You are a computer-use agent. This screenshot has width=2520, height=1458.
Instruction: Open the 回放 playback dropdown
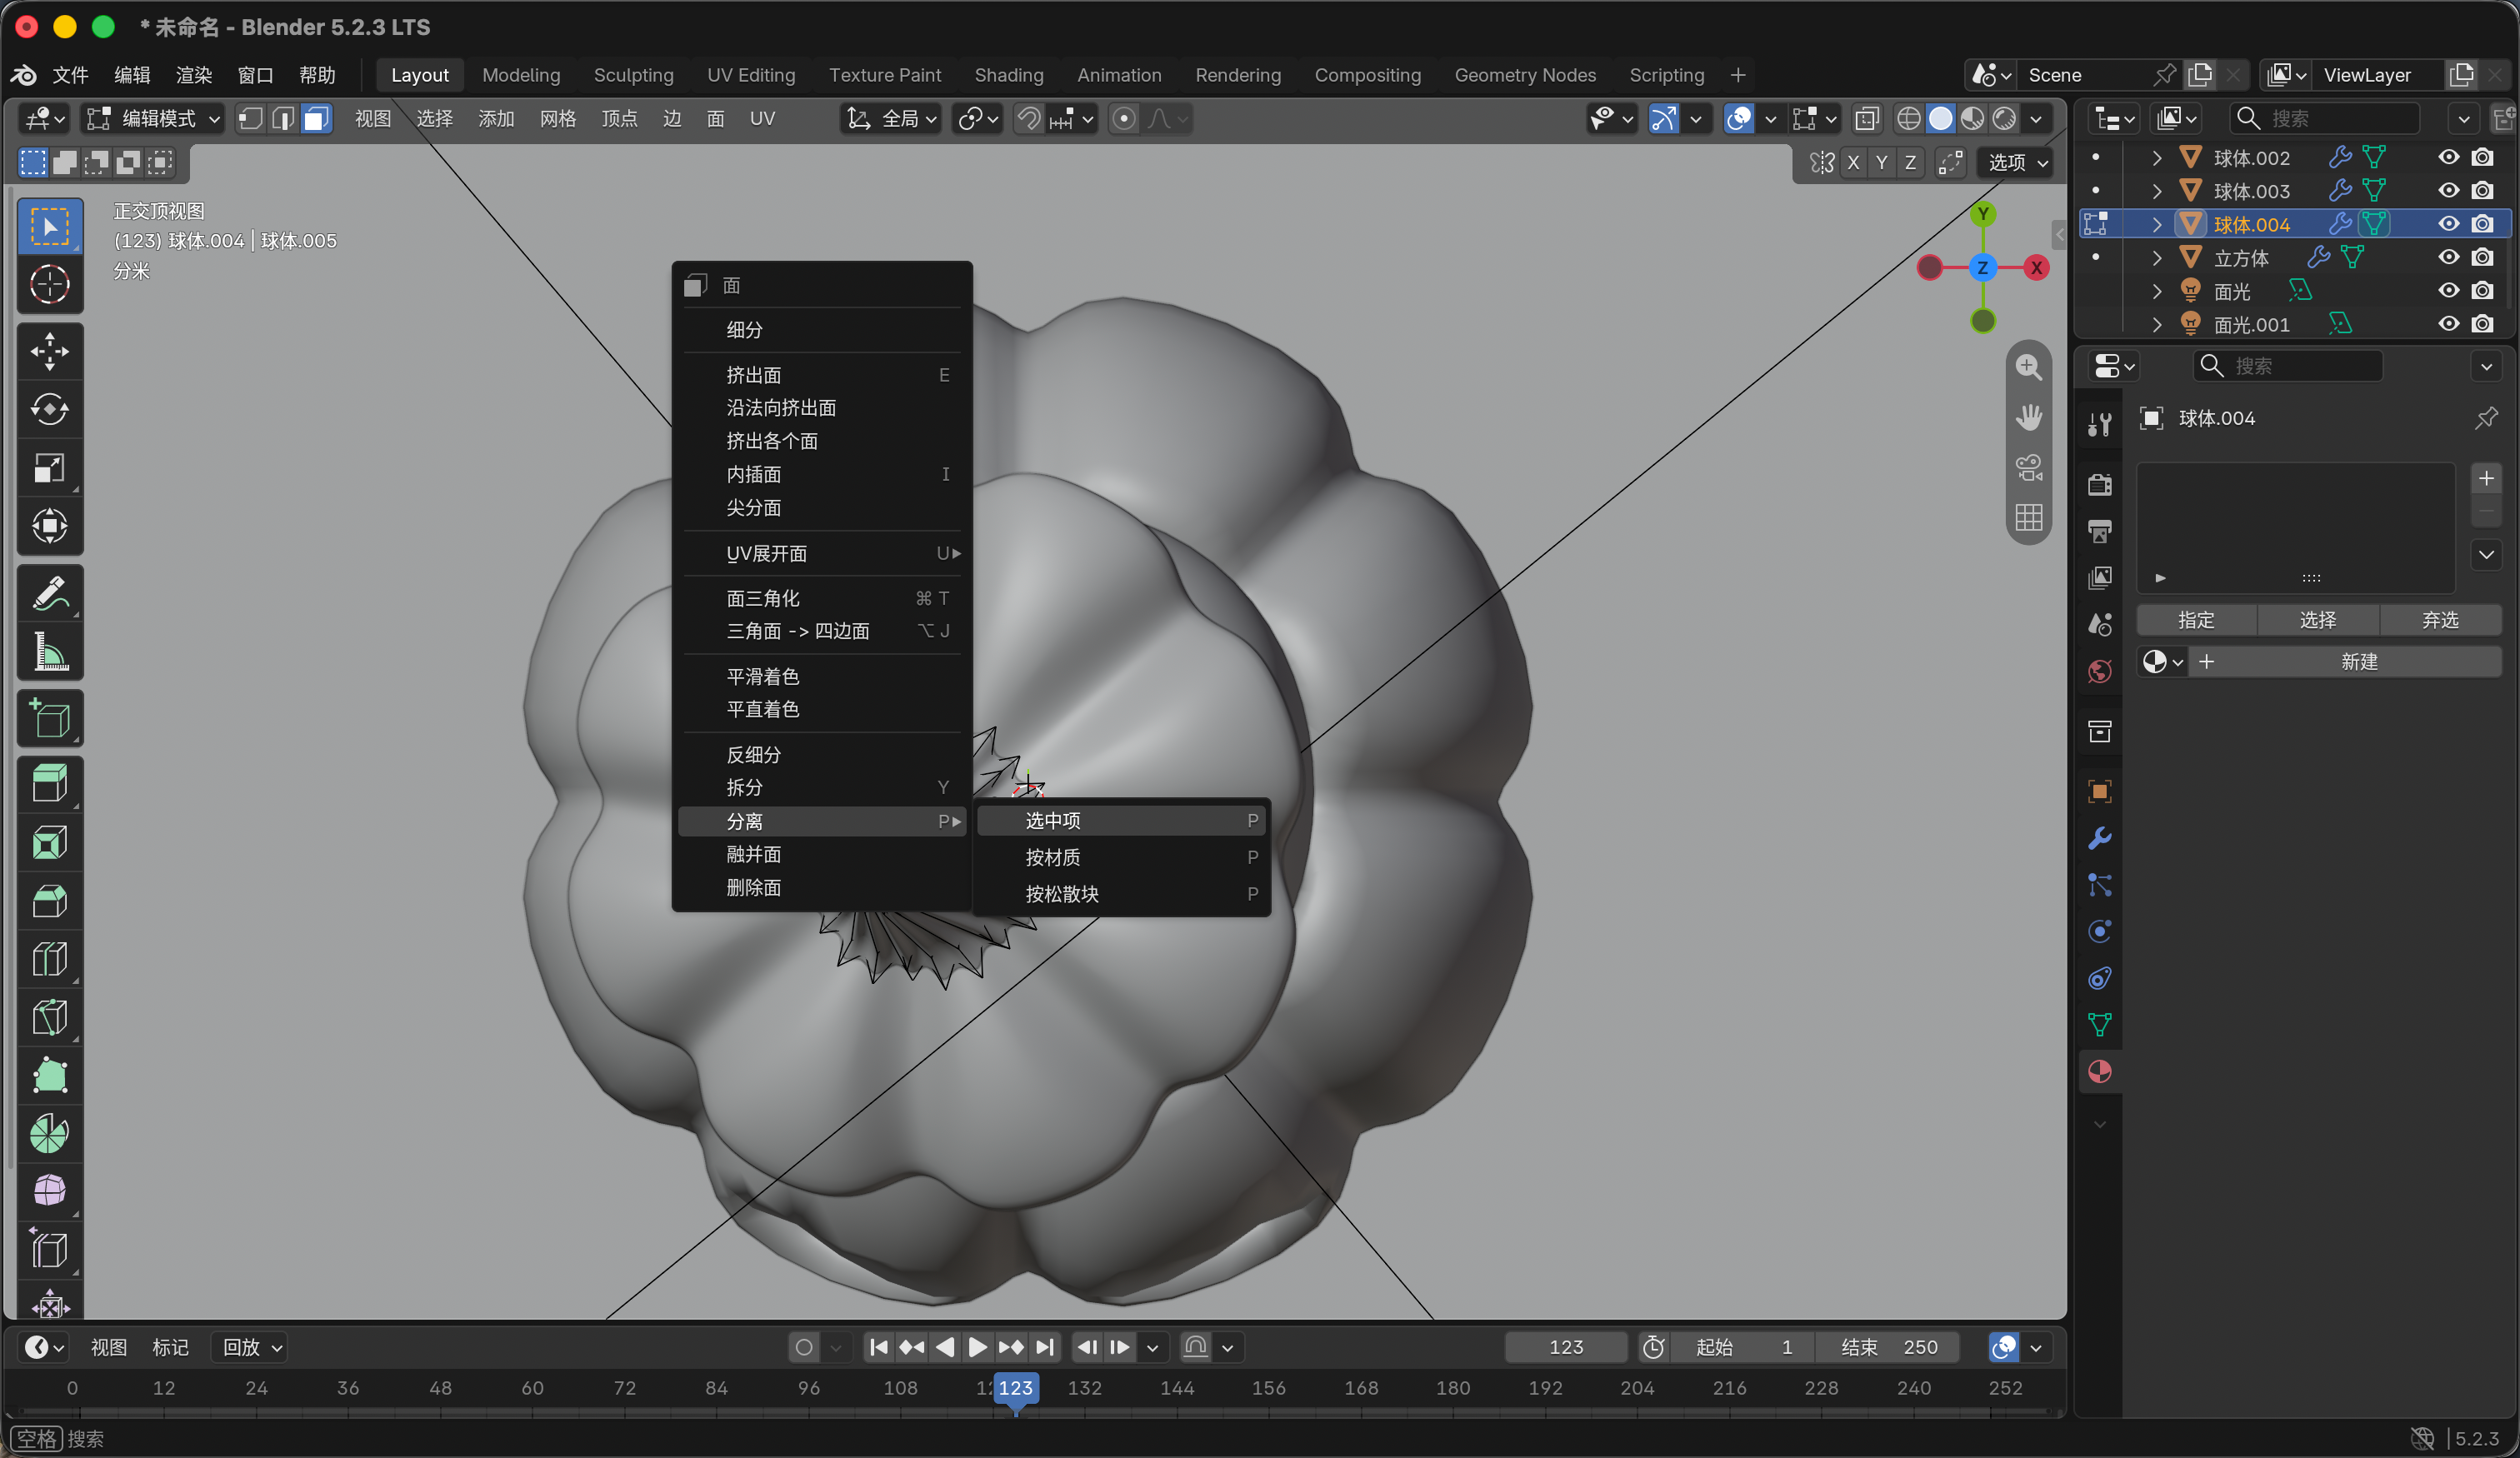coord(250,1347)
